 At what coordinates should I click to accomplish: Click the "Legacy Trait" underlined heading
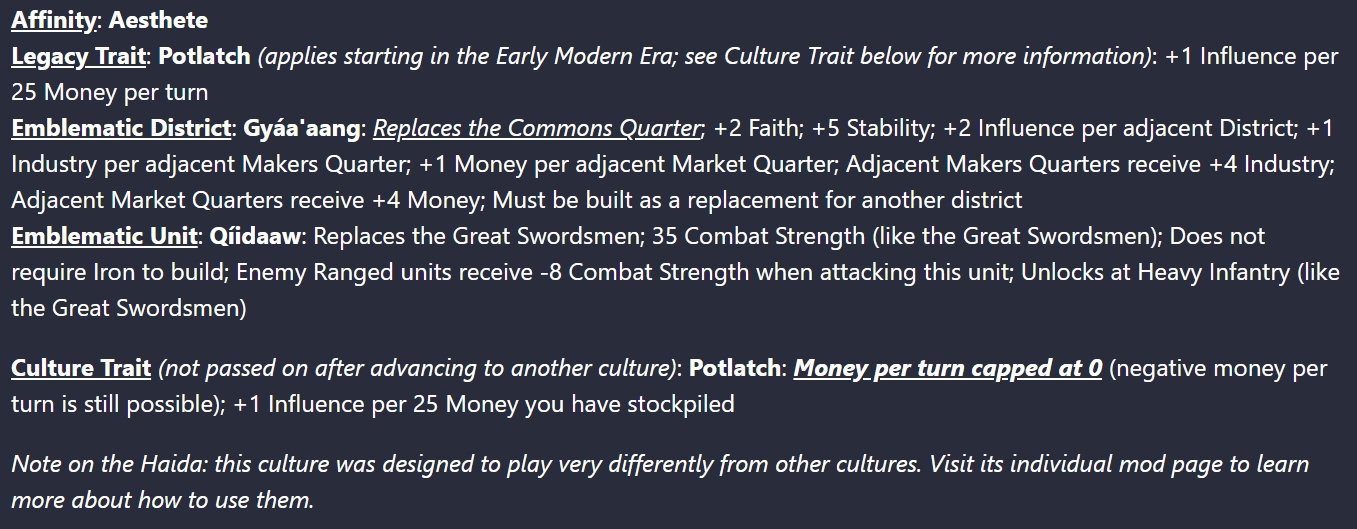78,56
